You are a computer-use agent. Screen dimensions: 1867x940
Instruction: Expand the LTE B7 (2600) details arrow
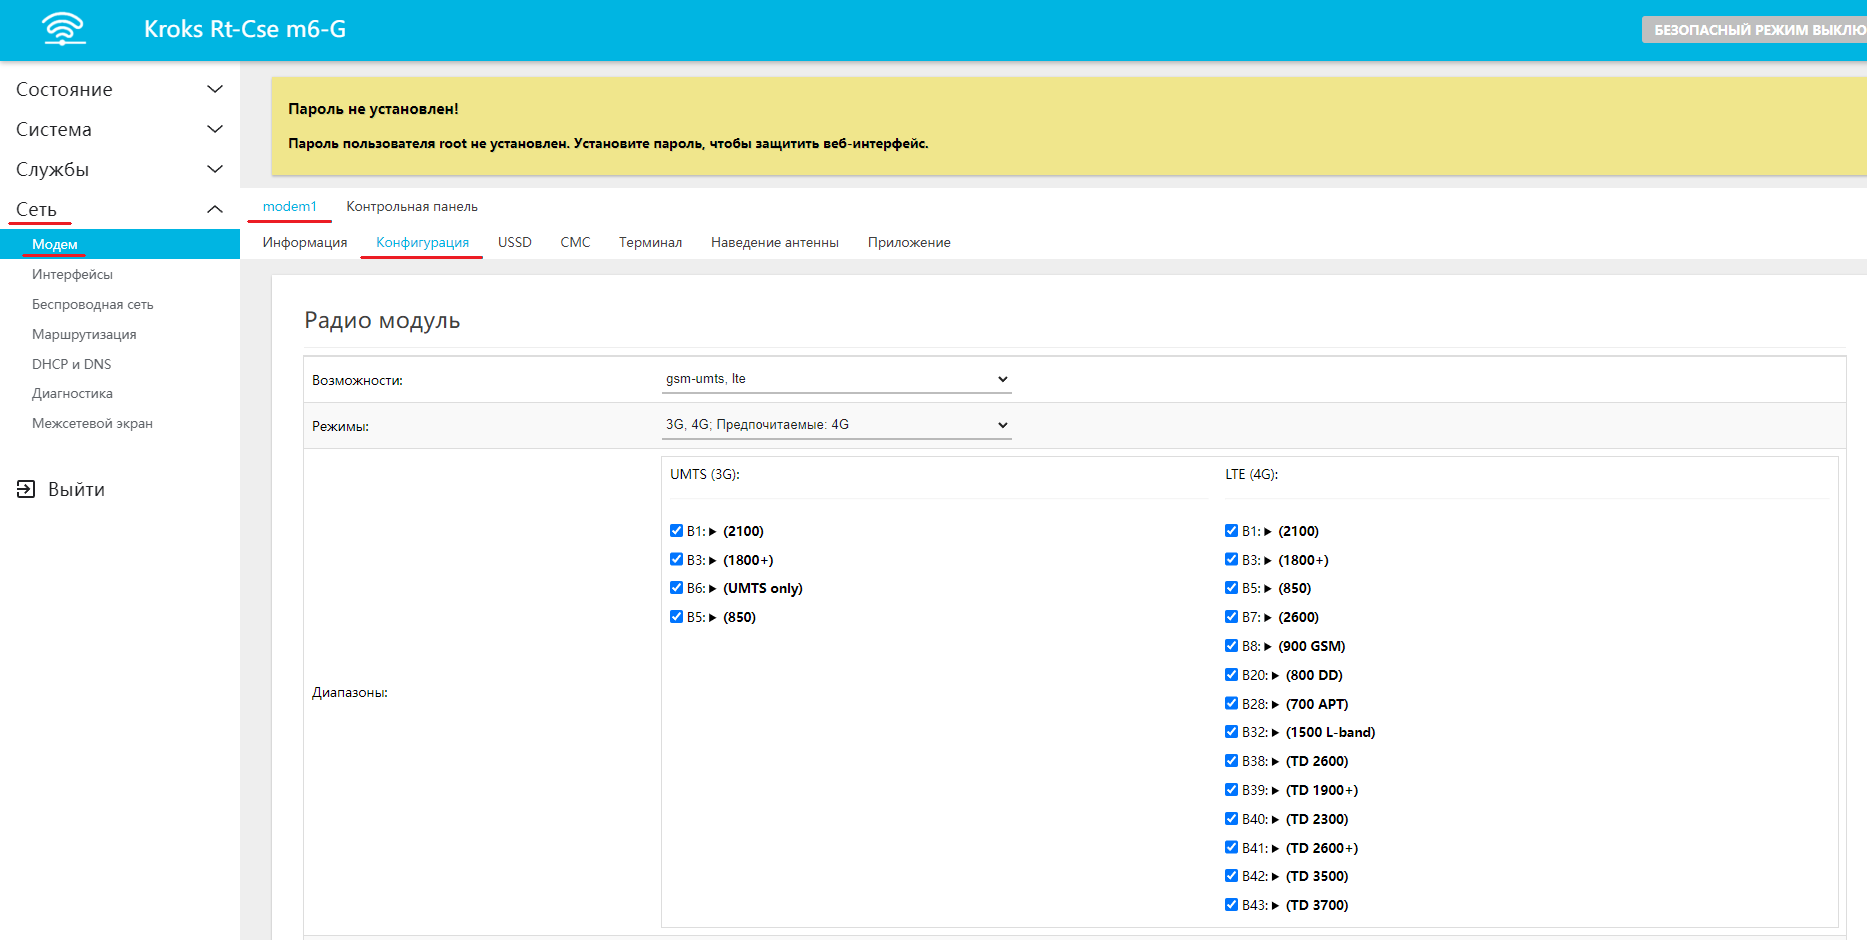pyautogui.click(x=1268, y=618)
